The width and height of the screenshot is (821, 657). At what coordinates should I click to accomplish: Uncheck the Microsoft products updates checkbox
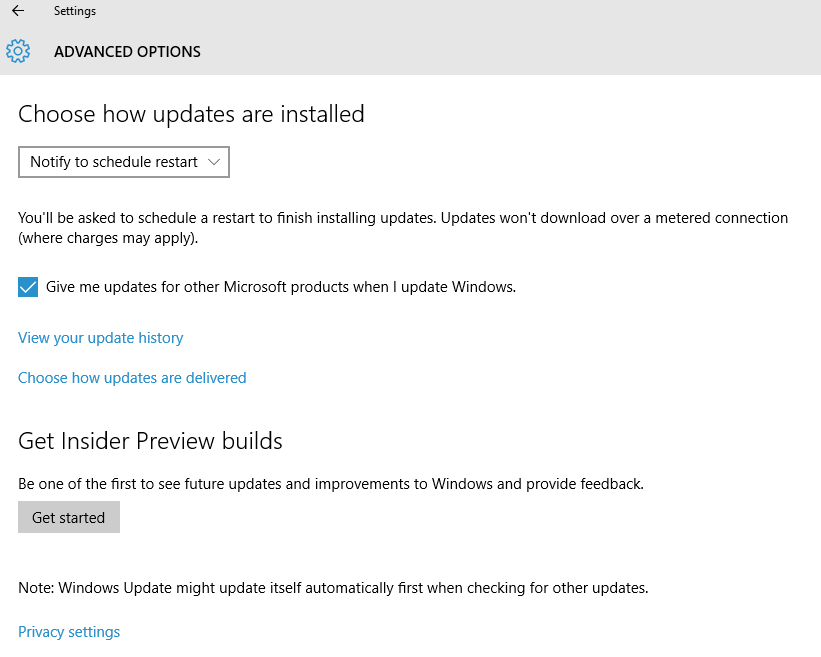(x=28, y=287)
